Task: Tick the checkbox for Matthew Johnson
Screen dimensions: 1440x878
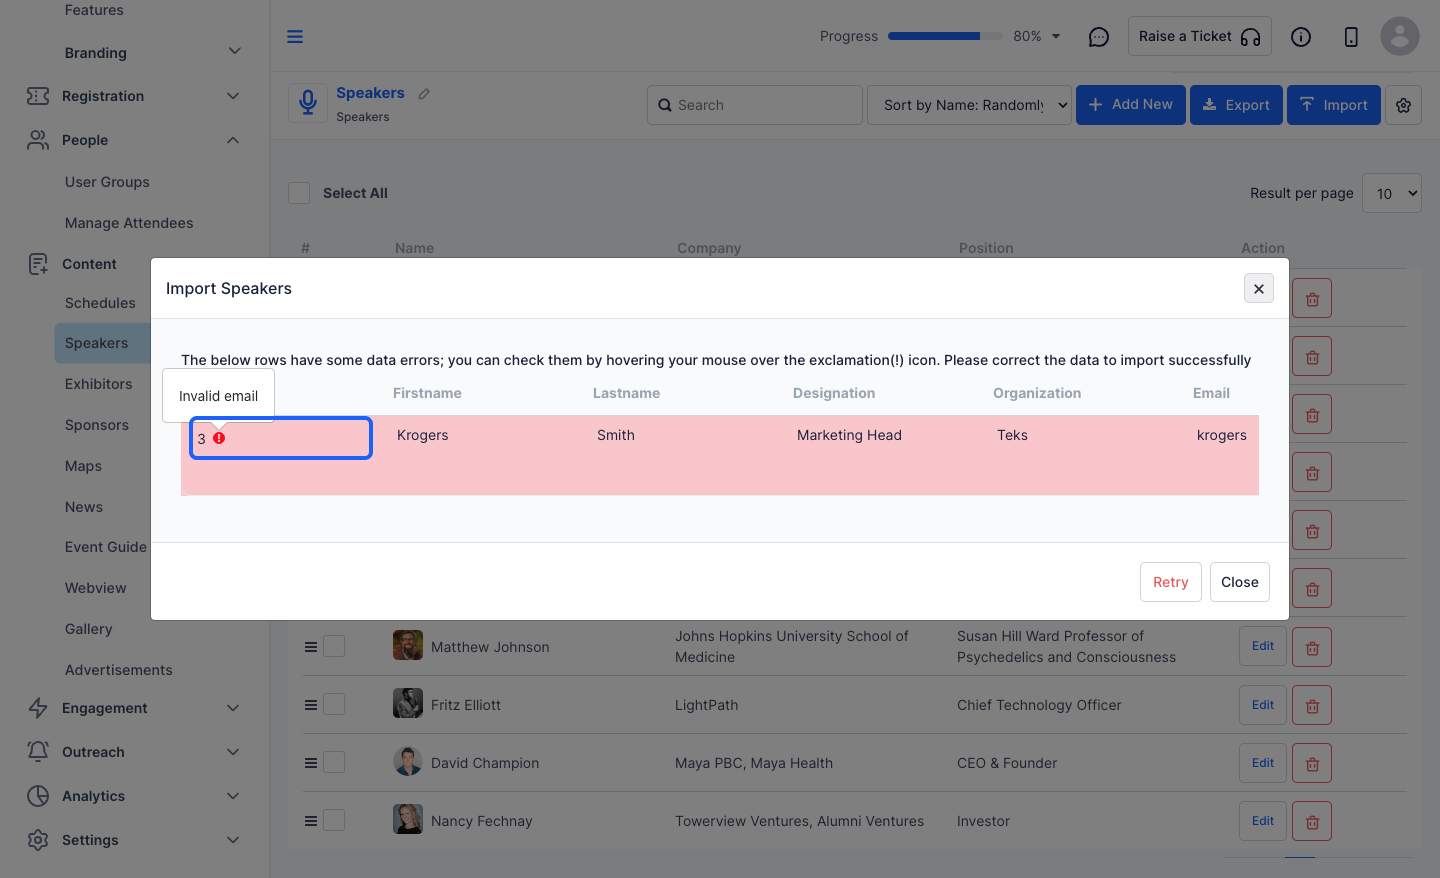Action: [x=334, y=647]
